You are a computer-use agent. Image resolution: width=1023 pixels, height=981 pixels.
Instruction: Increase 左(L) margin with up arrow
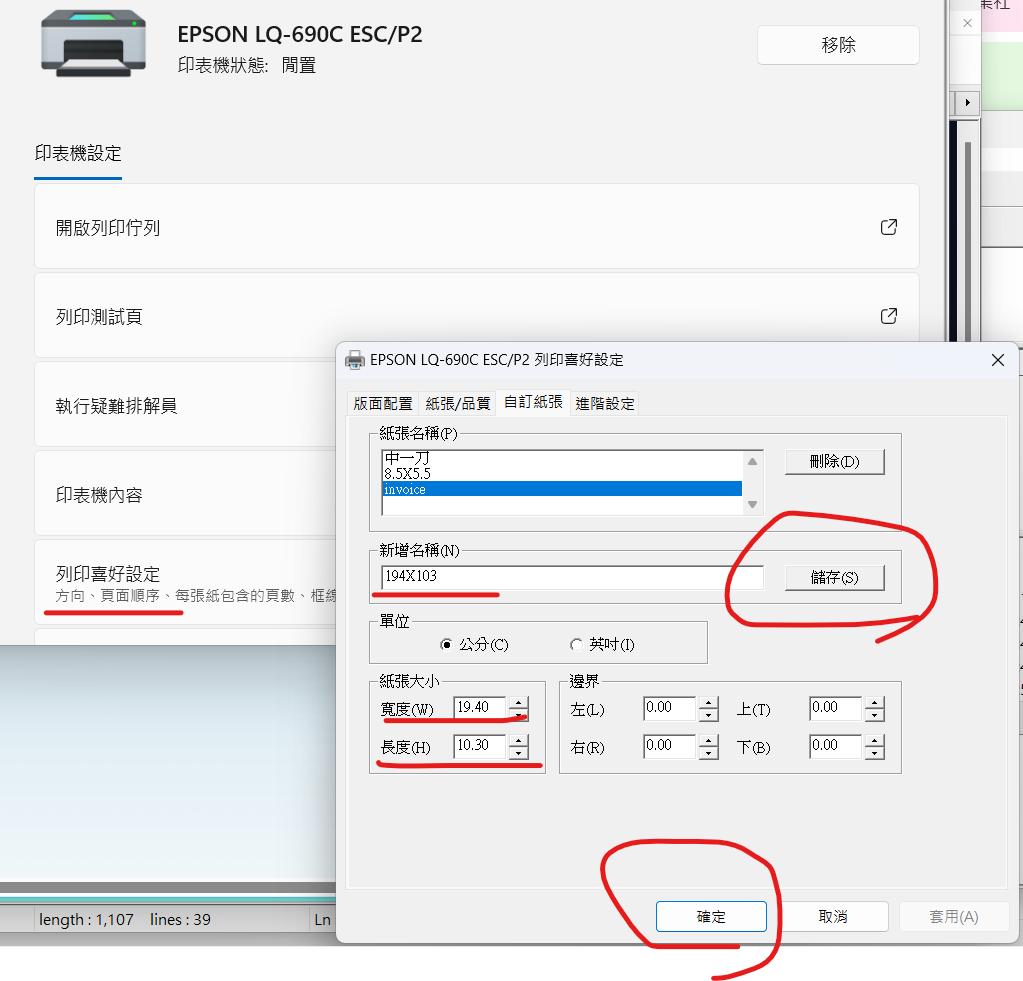709,702
